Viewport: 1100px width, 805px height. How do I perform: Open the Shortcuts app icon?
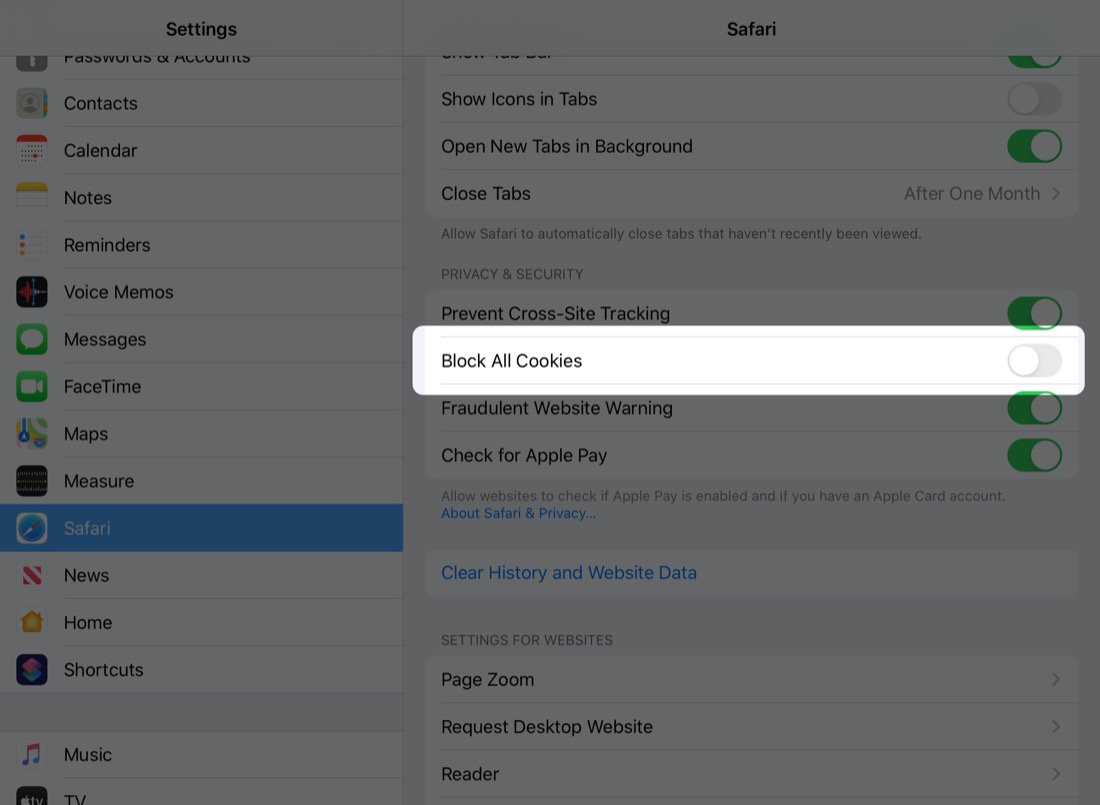(x=31, y=669)
